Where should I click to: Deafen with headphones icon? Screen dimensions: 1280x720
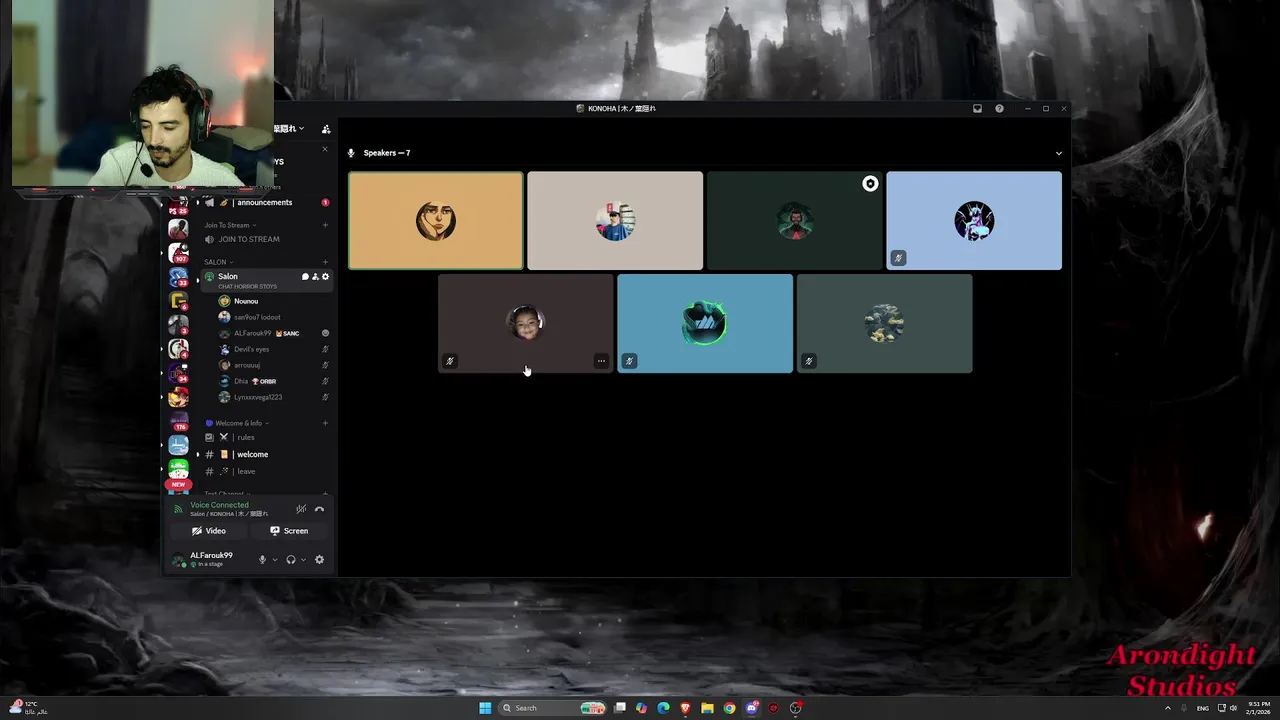tap(291, 559)
